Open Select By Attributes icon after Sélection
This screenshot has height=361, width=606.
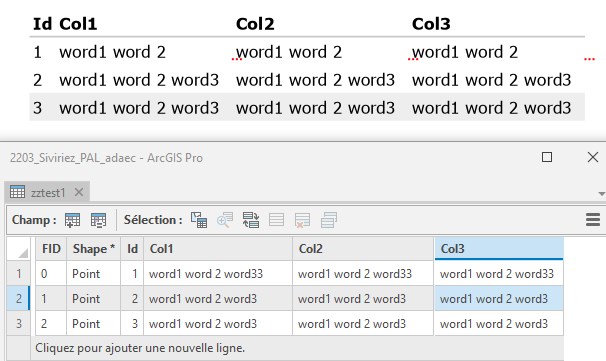(199, 220)
